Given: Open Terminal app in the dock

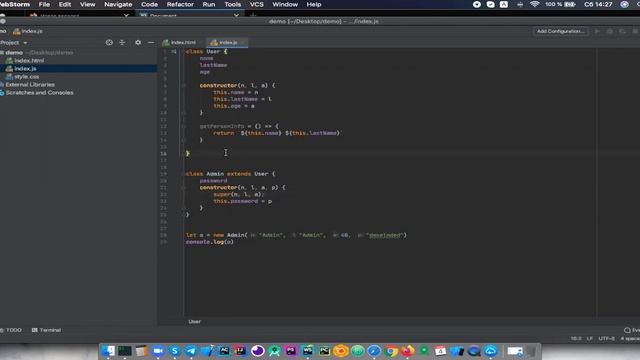Looking at the screenshot, I should (x=125, y=351).
